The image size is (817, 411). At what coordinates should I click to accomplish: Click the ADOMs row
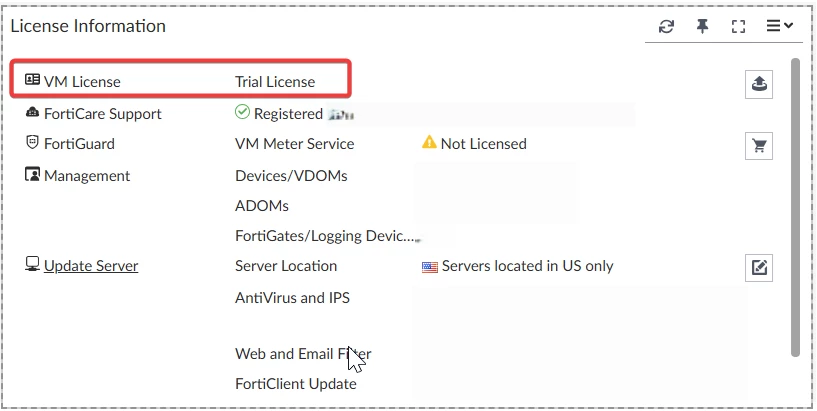coord(262,206)
